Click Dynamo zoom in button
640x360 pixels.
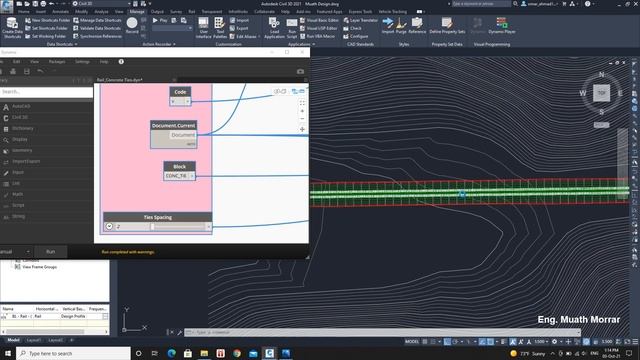[302, 111]
